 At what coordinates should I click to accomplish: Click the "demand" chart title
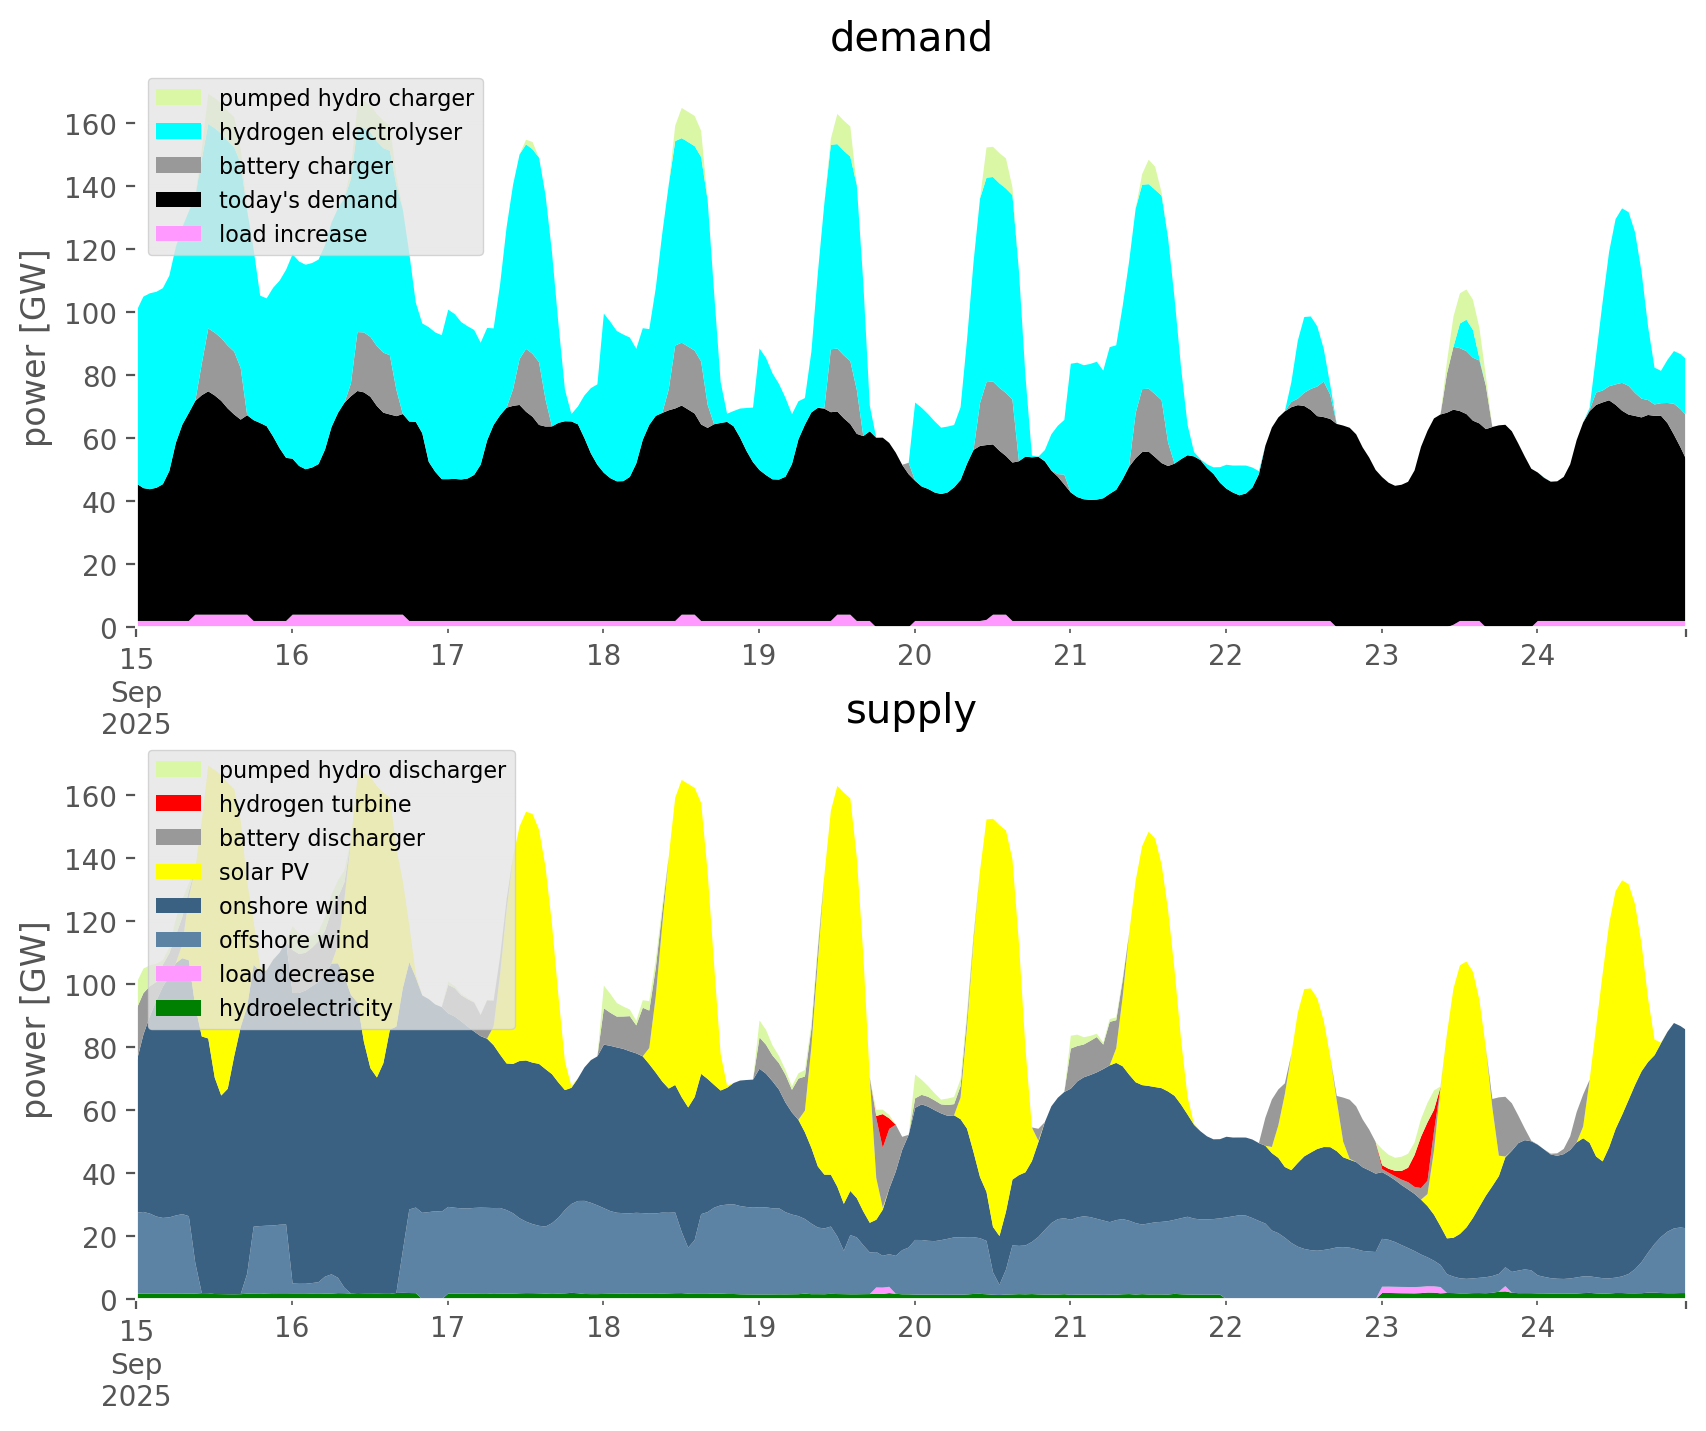(x=910, y=38)
